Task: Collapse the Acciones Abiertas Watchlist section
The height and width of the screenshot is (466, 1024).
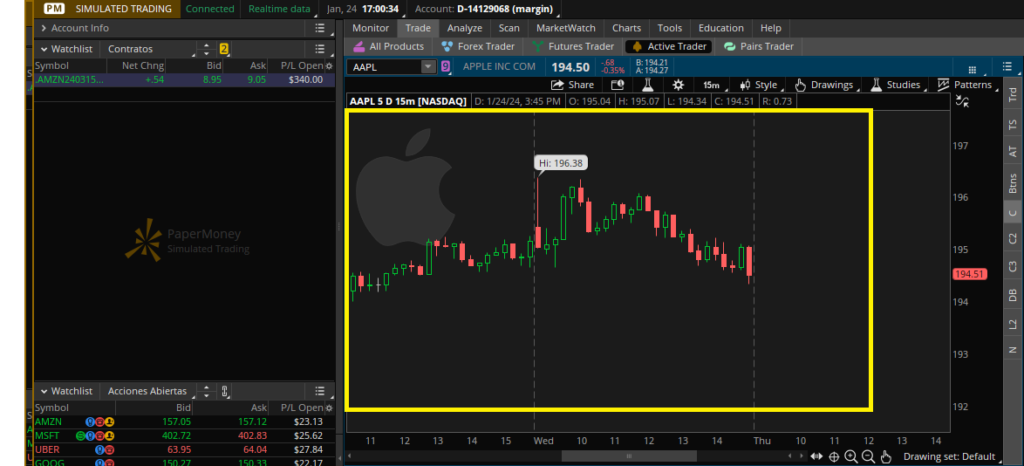Action: [x=44, y=391]
